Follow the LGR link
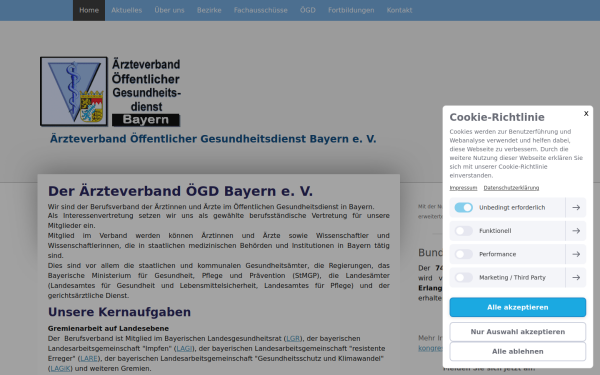600x375 pixels. [x=293, y=338]
